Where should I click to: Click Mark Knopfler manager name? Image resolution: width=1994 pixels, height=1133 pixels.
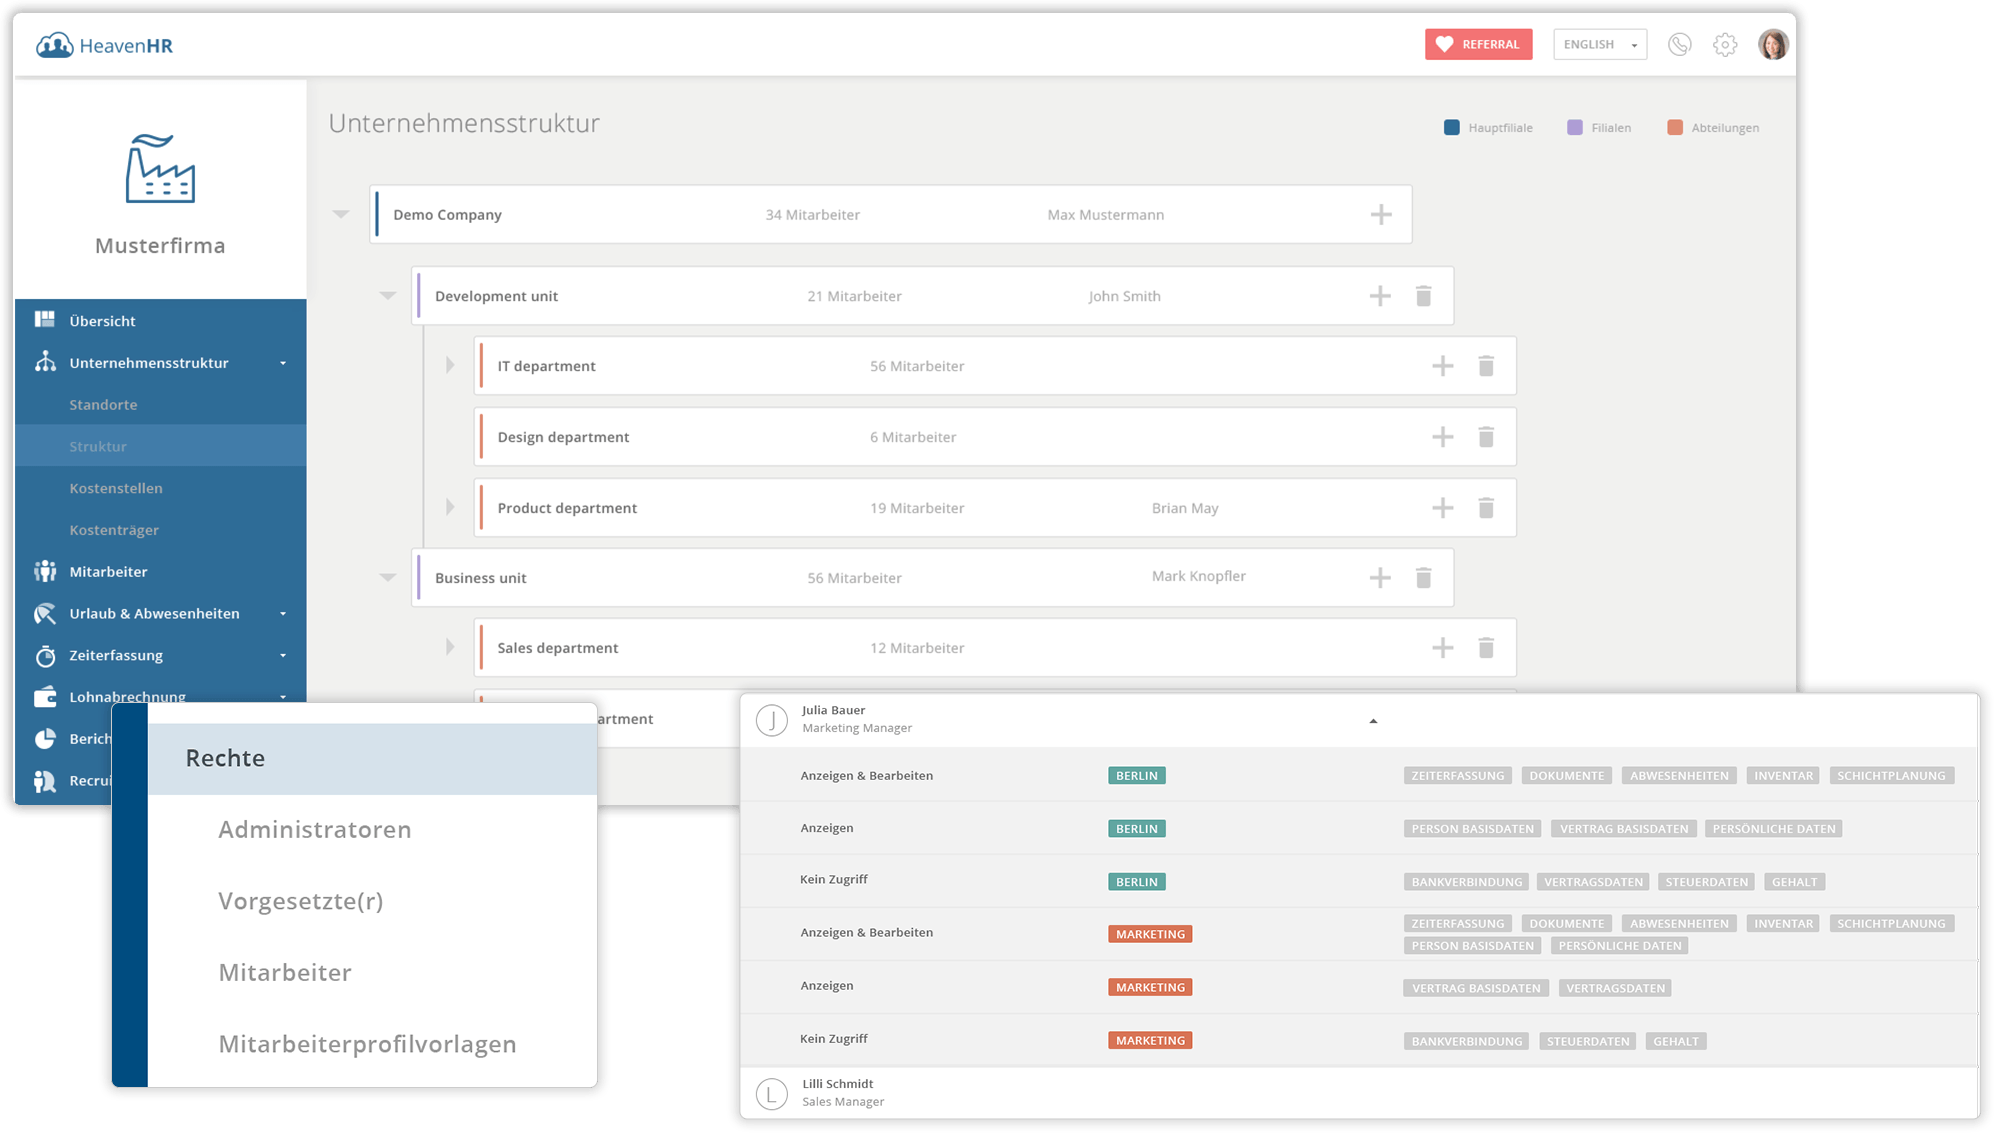coord(1199,576)
